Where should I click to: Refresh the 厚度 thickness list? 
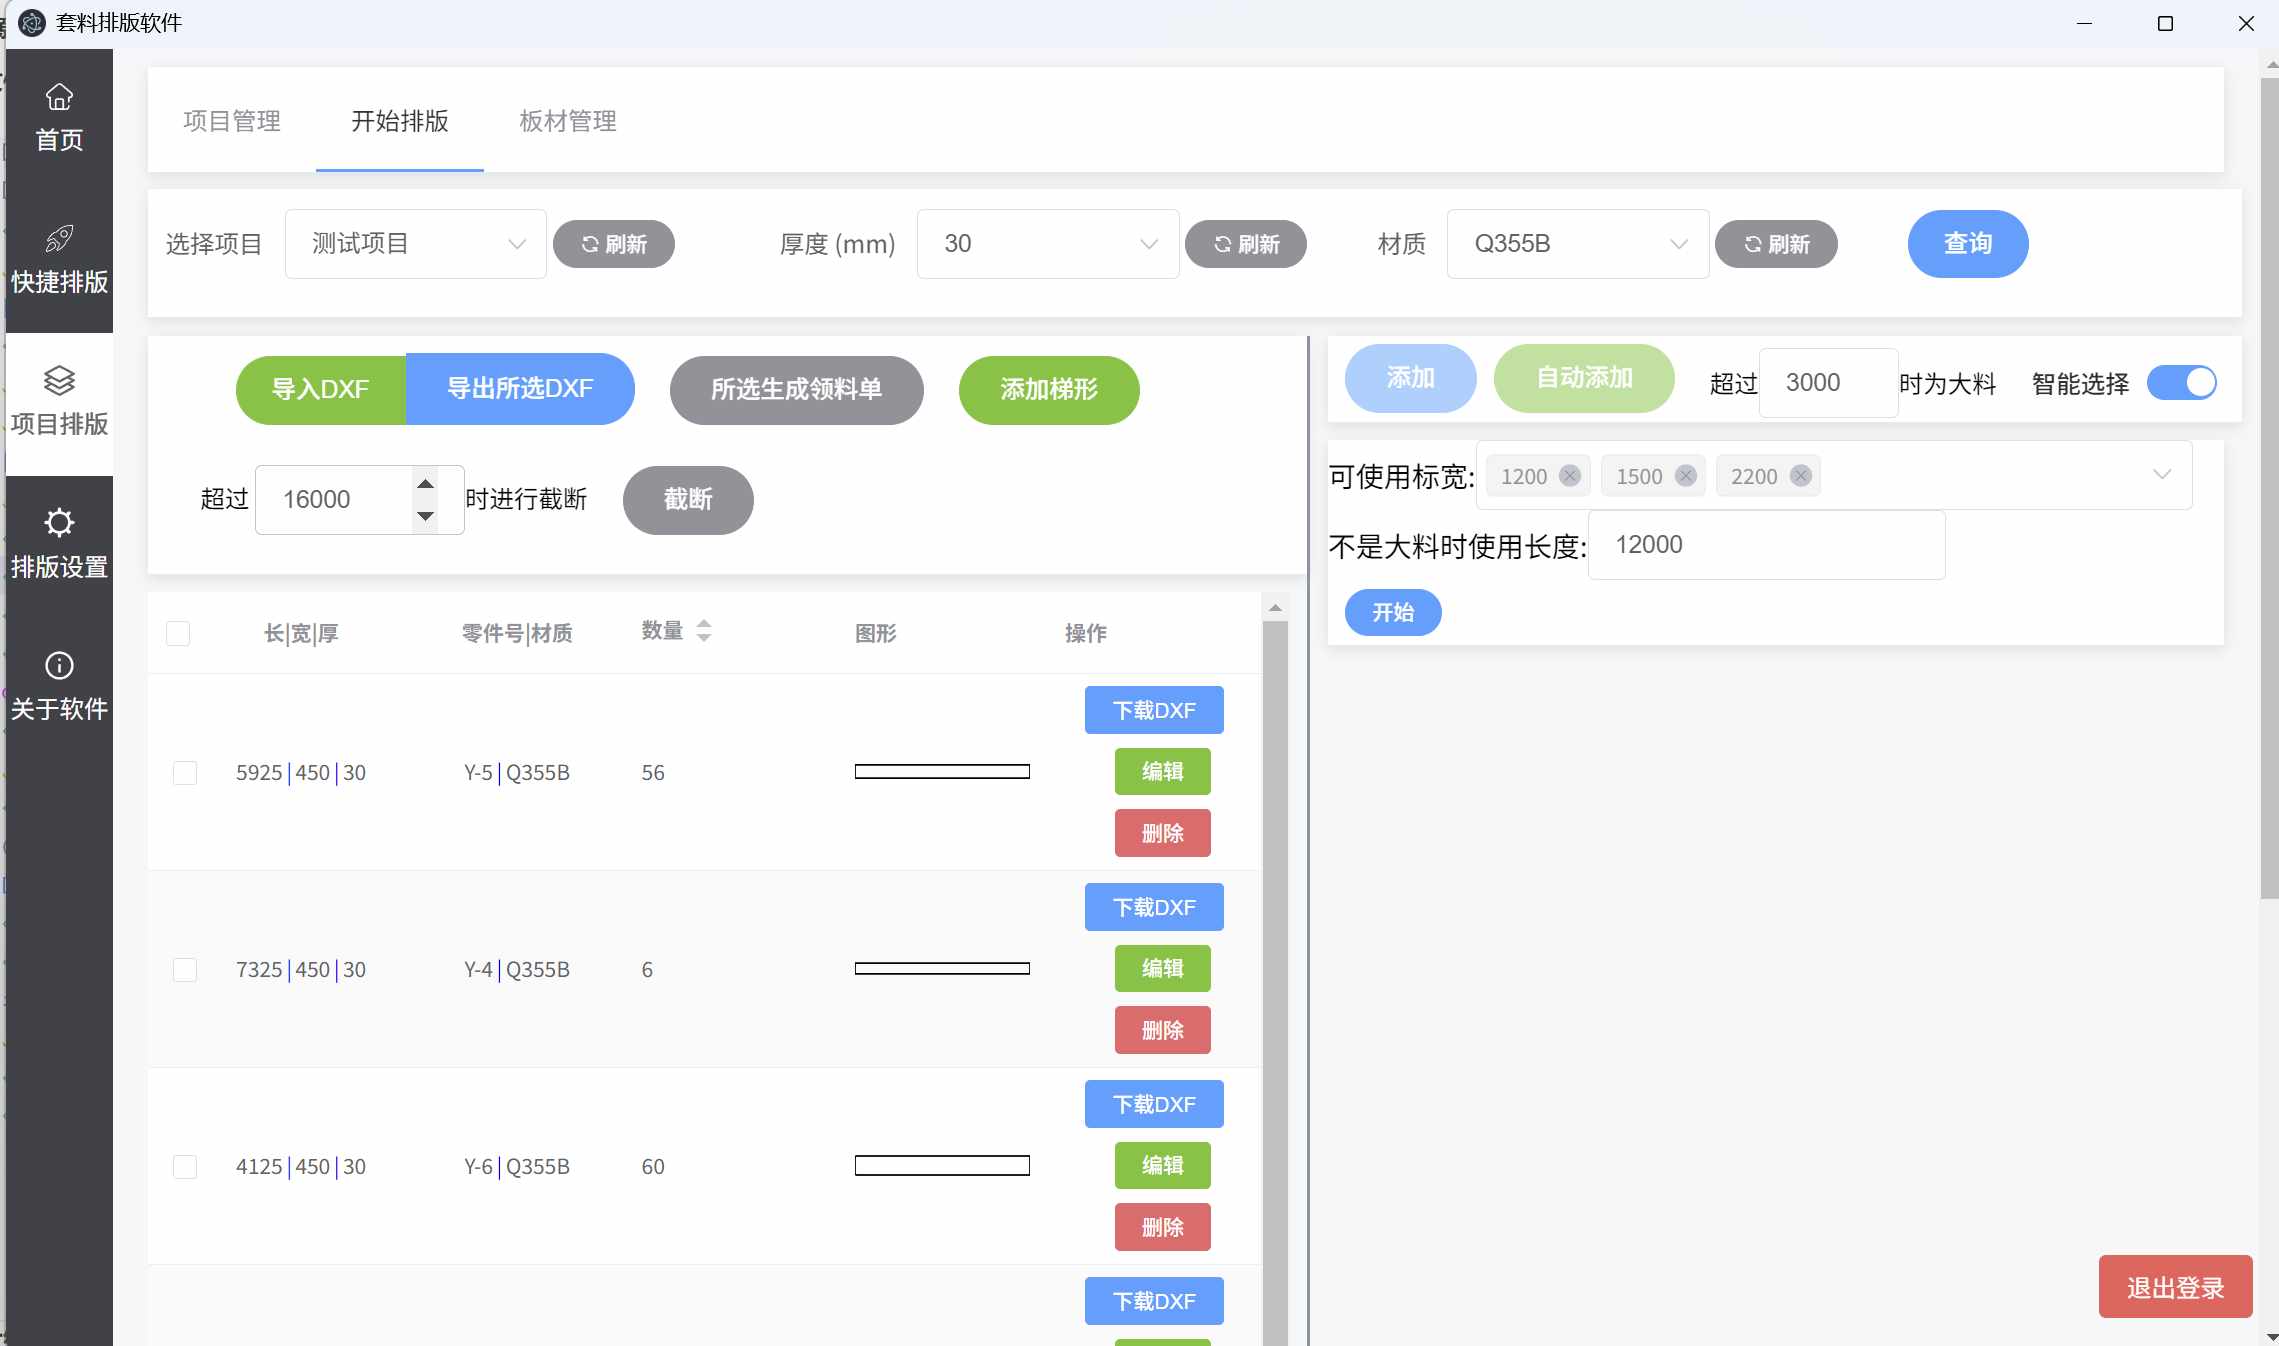(1245, 243)
